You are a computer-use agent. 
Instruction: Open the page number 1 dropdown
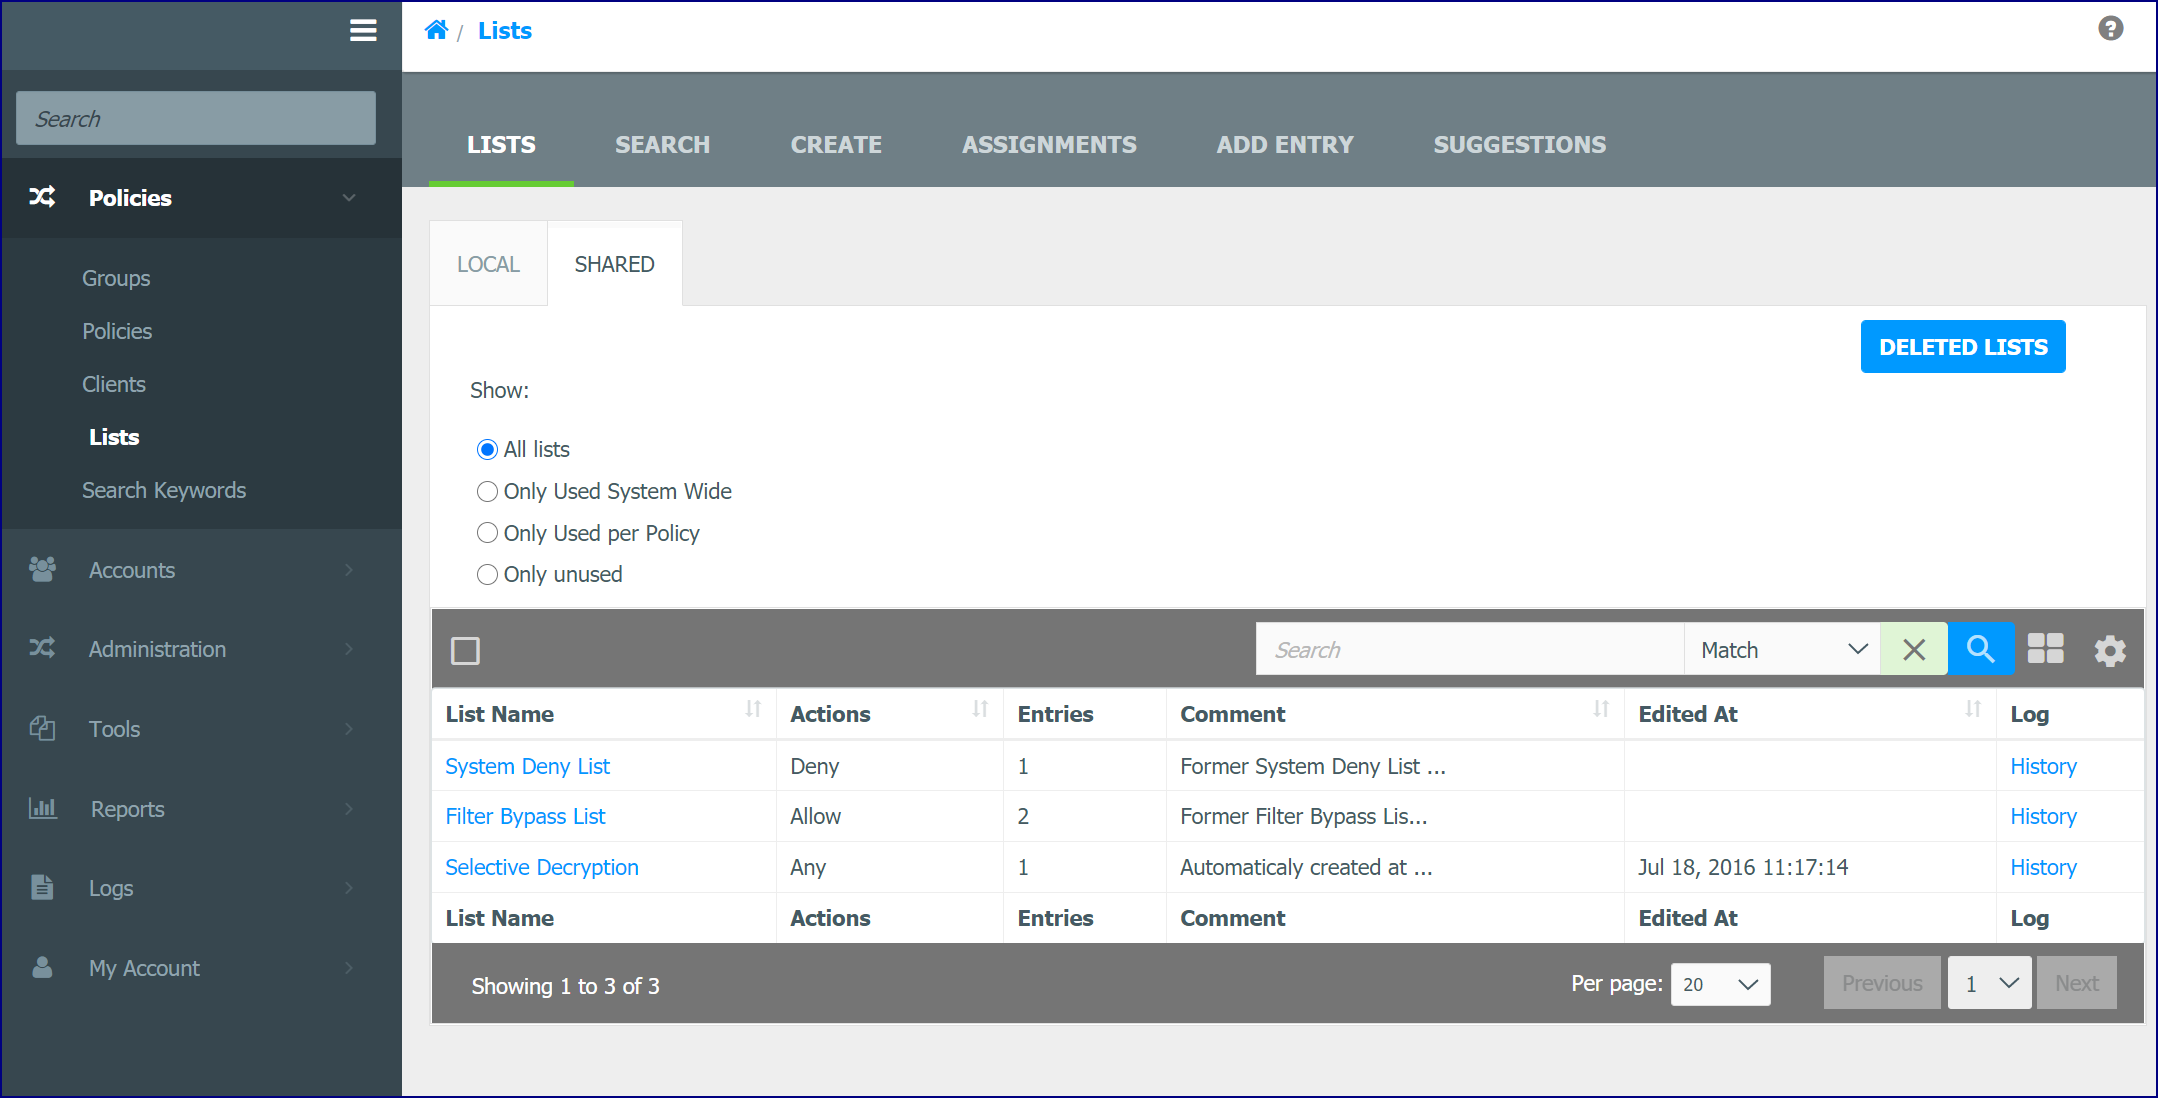[1989, 983]
